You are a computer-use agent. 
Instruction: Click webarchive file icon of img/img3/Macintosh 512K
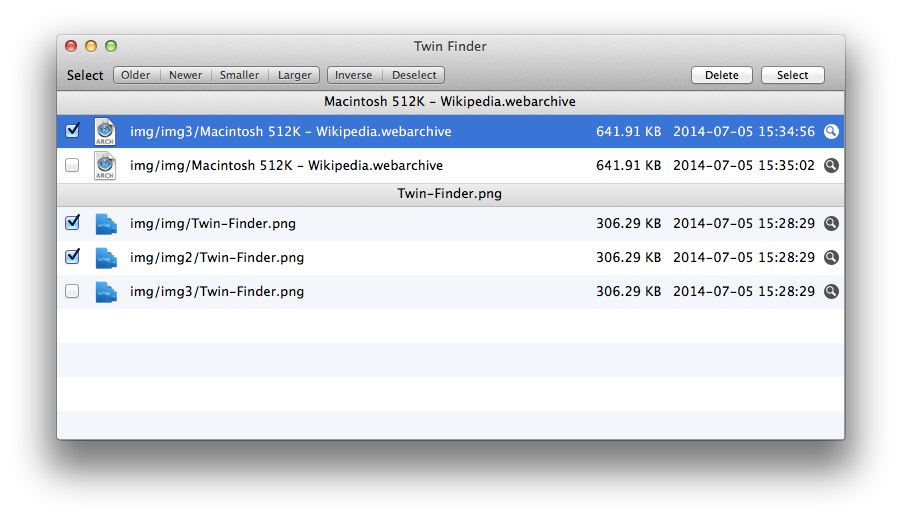coord(105,132)
